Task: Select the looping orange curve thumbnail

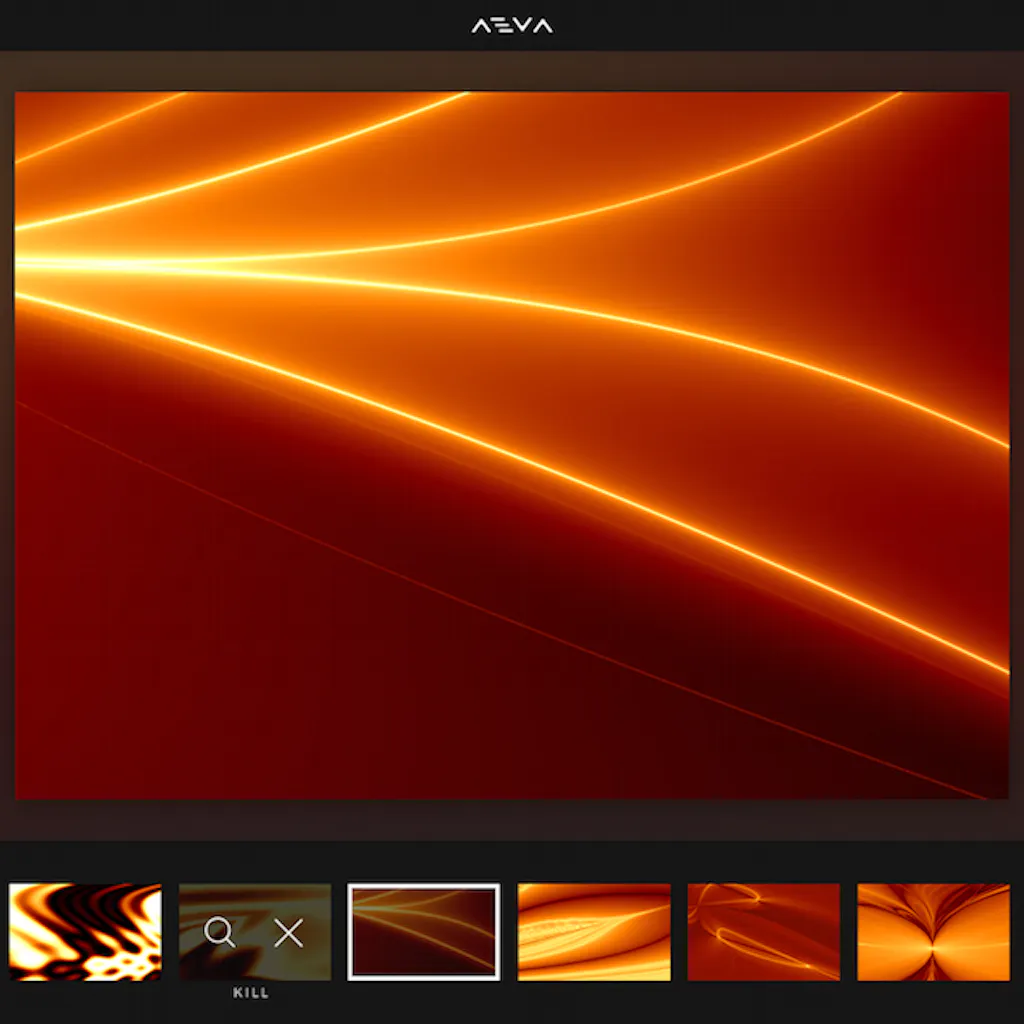Action: click(x=763, y=933)
